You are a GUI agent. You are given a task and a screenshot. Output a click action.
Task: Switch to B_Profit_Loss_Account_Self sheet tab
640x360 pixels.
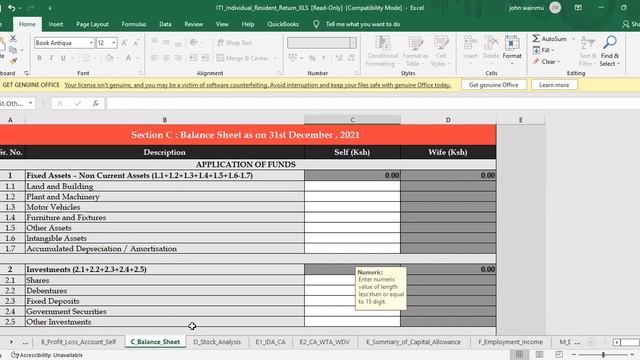78,342
